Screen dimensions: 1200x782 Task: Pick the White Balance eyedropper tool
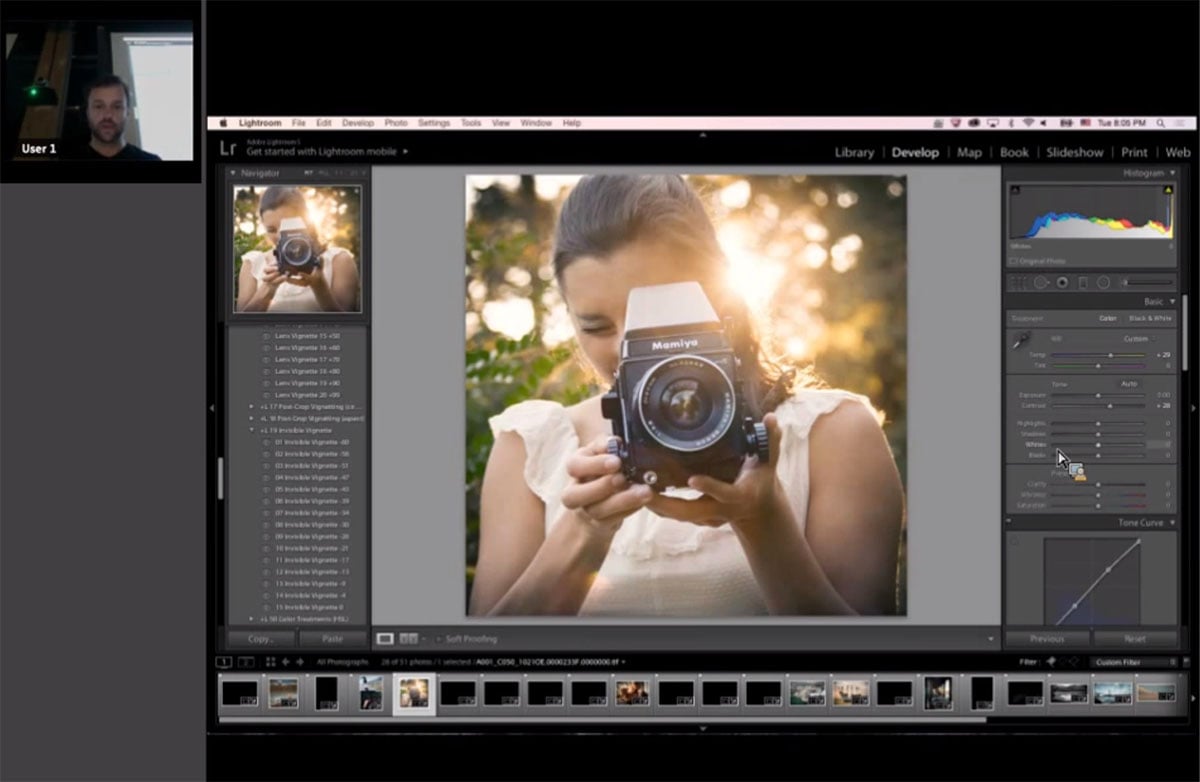pos(1022,341)
